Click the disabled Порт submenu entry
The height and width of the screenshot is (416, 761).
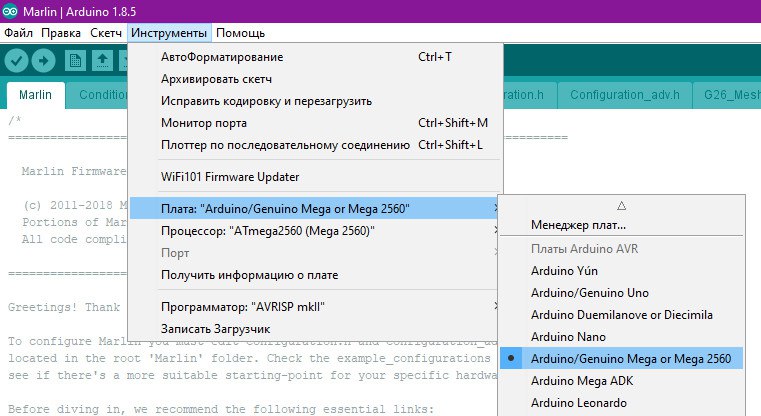tap(314, 253)
